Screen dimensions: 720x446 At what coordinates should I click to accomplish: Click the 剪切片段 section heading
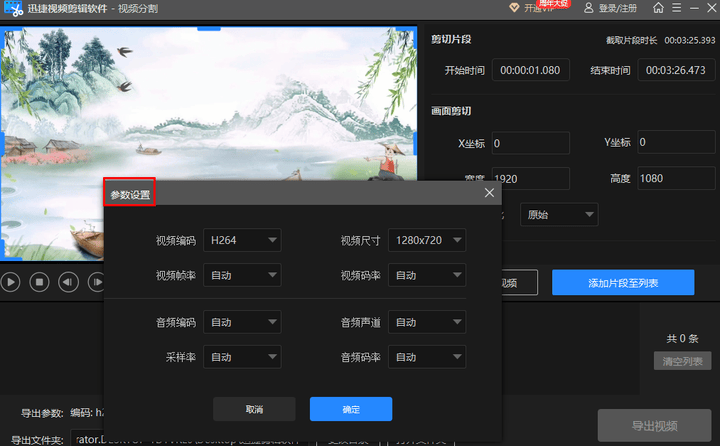coord(451,40)
